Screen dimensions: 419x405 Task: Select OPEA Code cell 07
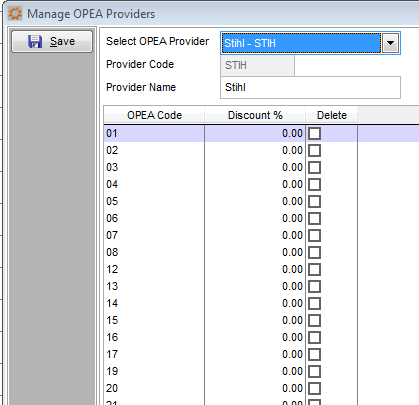click(154, 236)
